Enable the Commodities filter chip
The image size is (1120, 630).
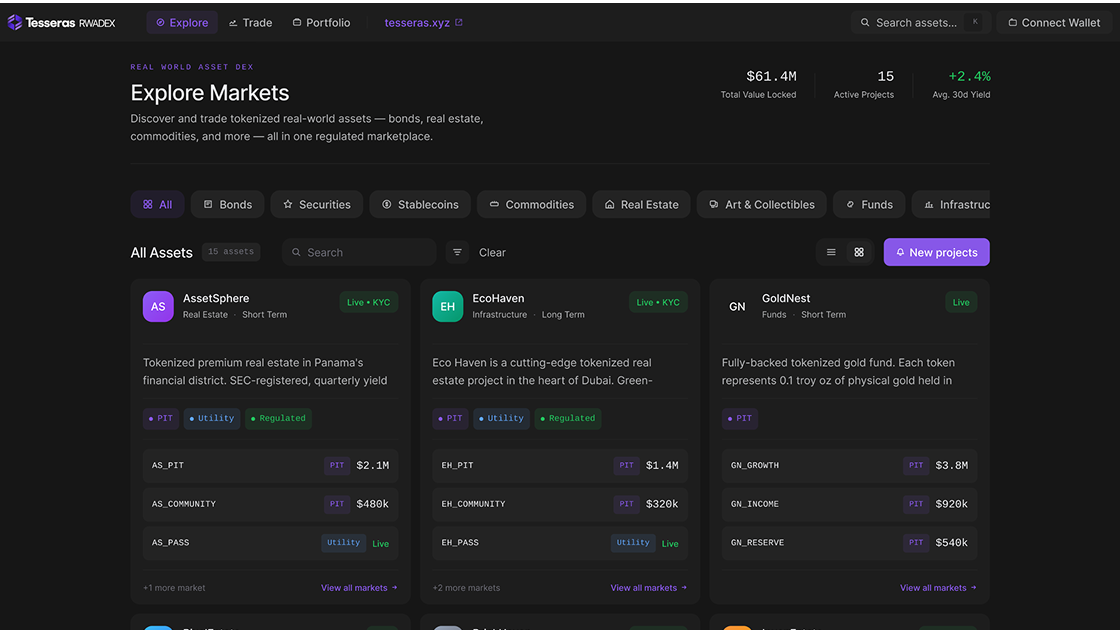coord(531,204)
